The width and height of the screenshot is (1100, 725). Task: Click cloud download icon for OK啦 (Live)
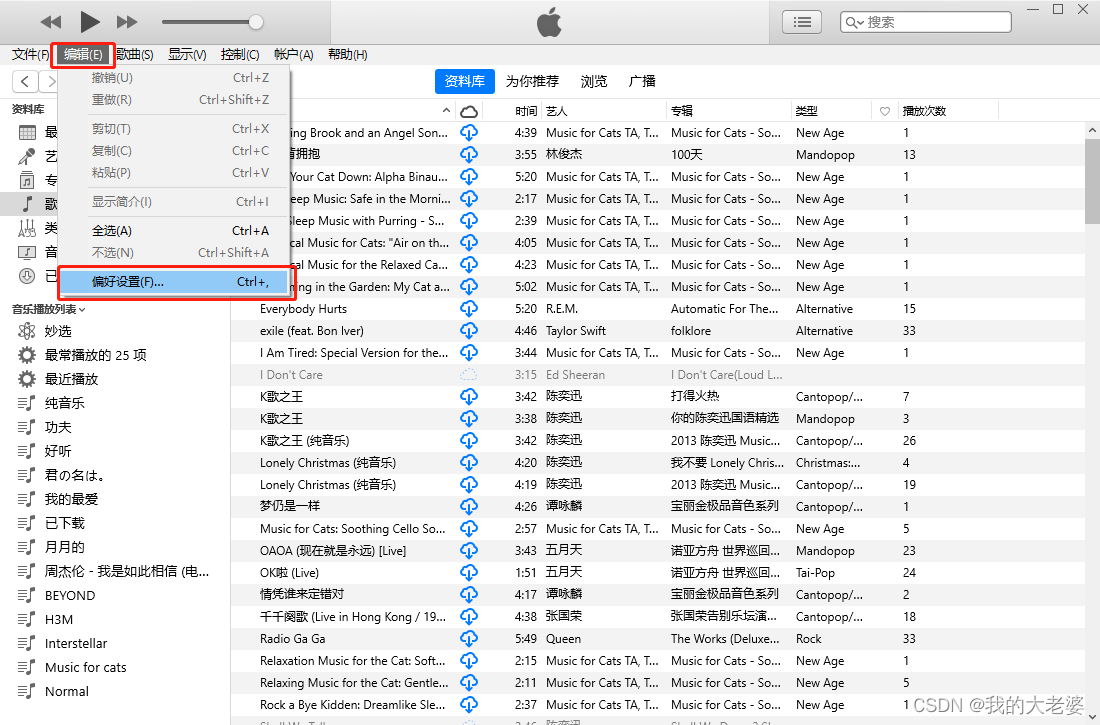(469, 573)
